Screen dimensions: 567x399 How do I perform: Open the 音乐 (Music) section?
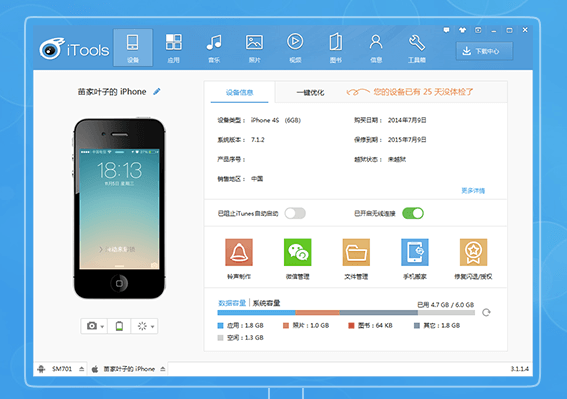tap(214, 48)
